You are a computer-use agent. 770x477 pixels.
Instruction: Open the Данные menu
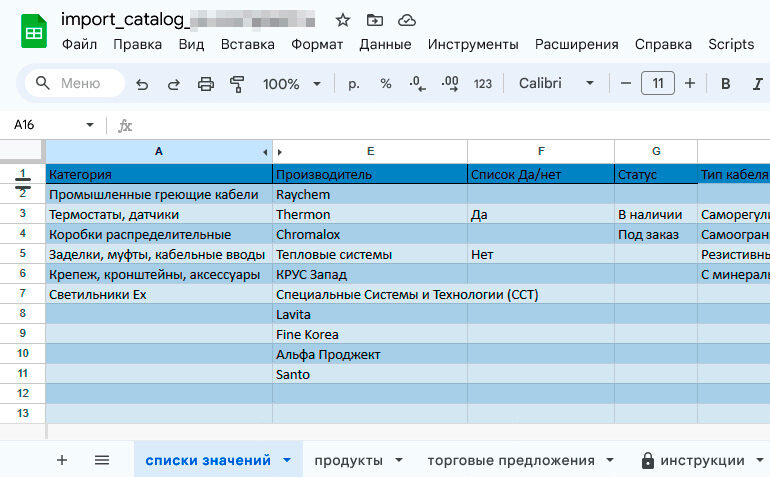(385, 44)
